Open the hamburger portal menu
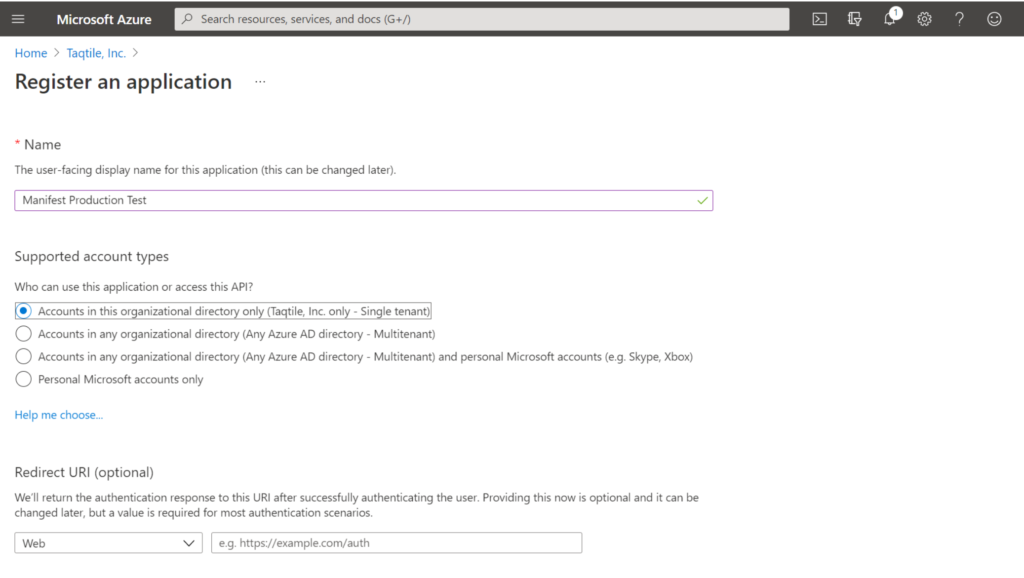 18,19
